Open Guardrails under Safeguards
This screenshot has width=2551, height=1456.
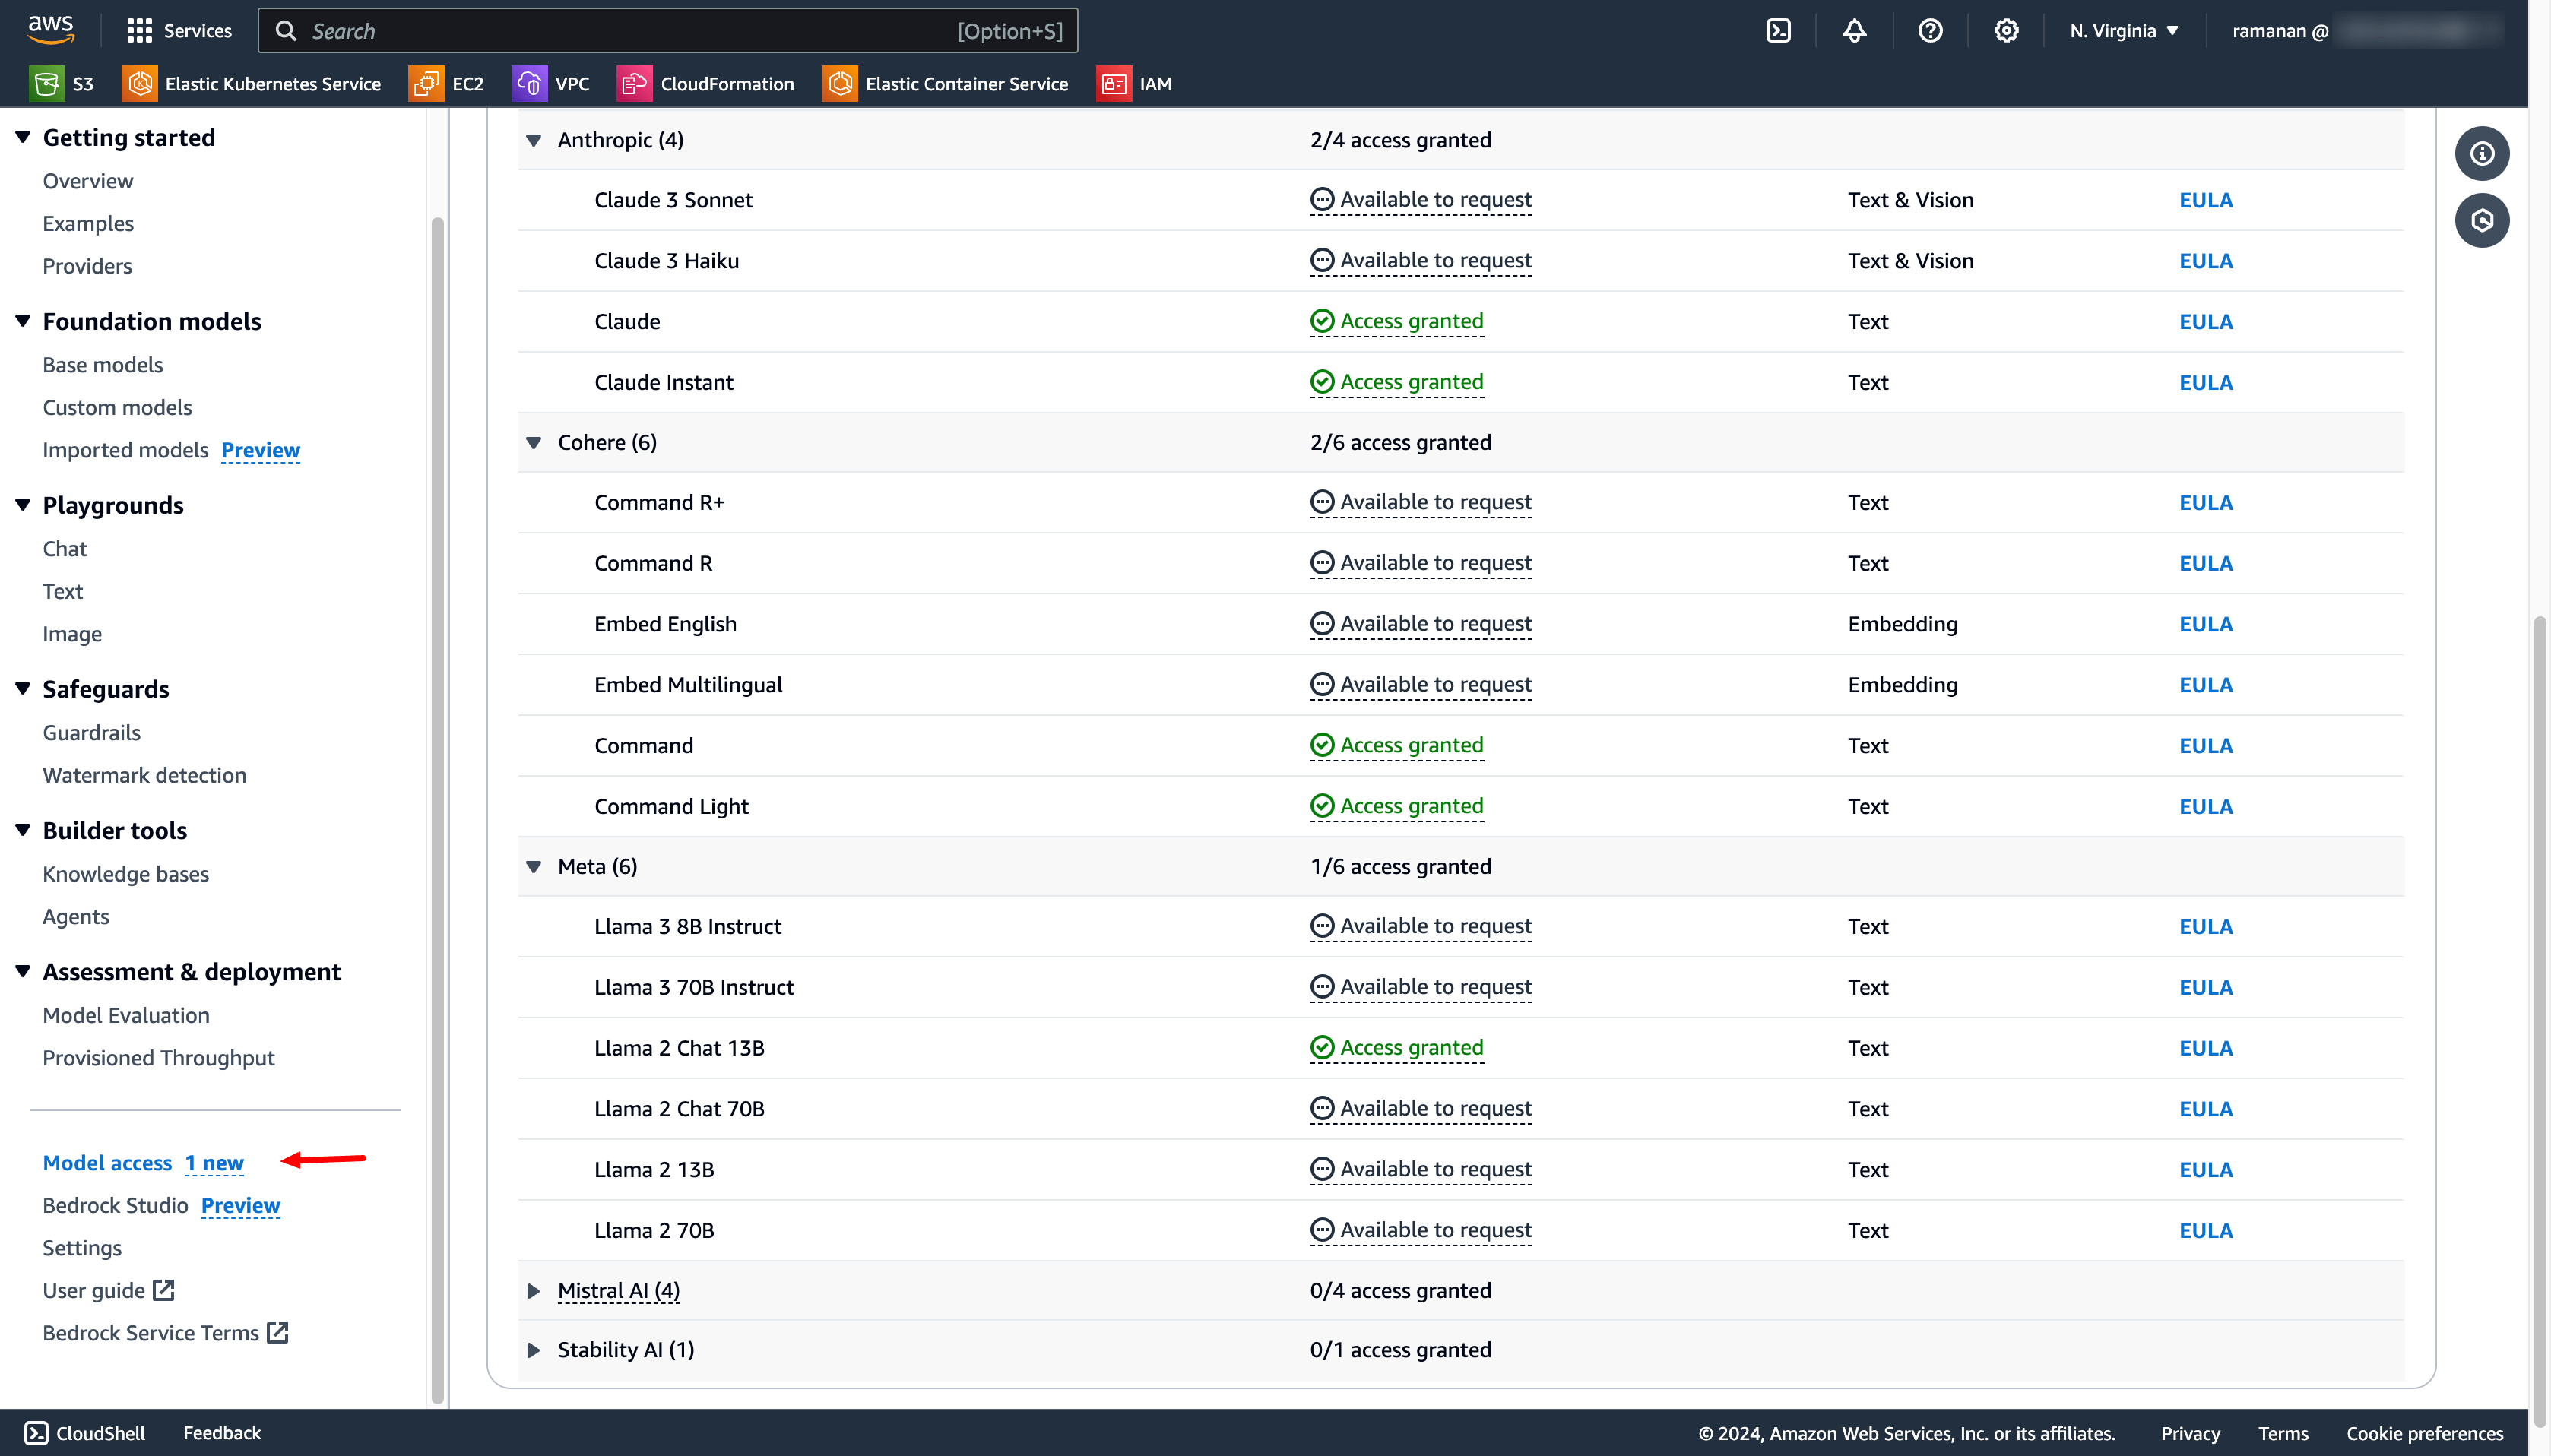[x=91, y=733]
